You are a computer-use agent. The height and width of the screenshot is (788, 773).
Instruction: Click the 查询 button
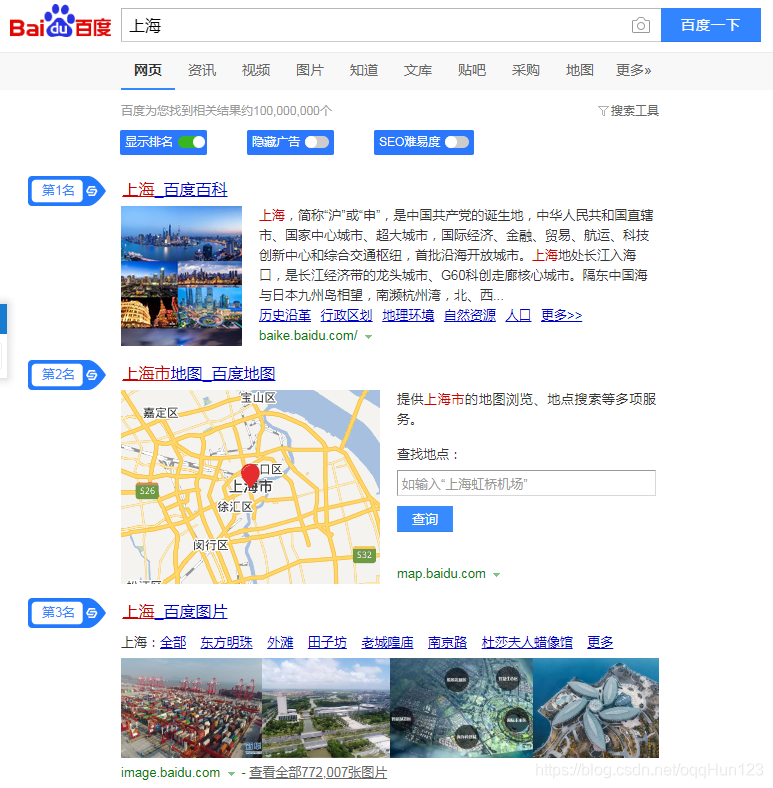425,519
